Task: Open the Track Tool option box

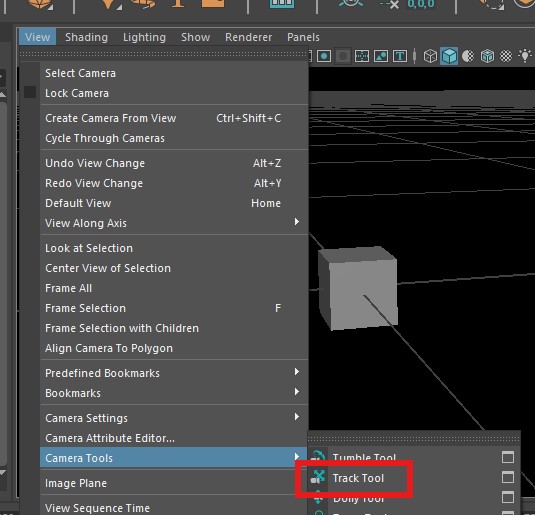Action: (508, 477)
